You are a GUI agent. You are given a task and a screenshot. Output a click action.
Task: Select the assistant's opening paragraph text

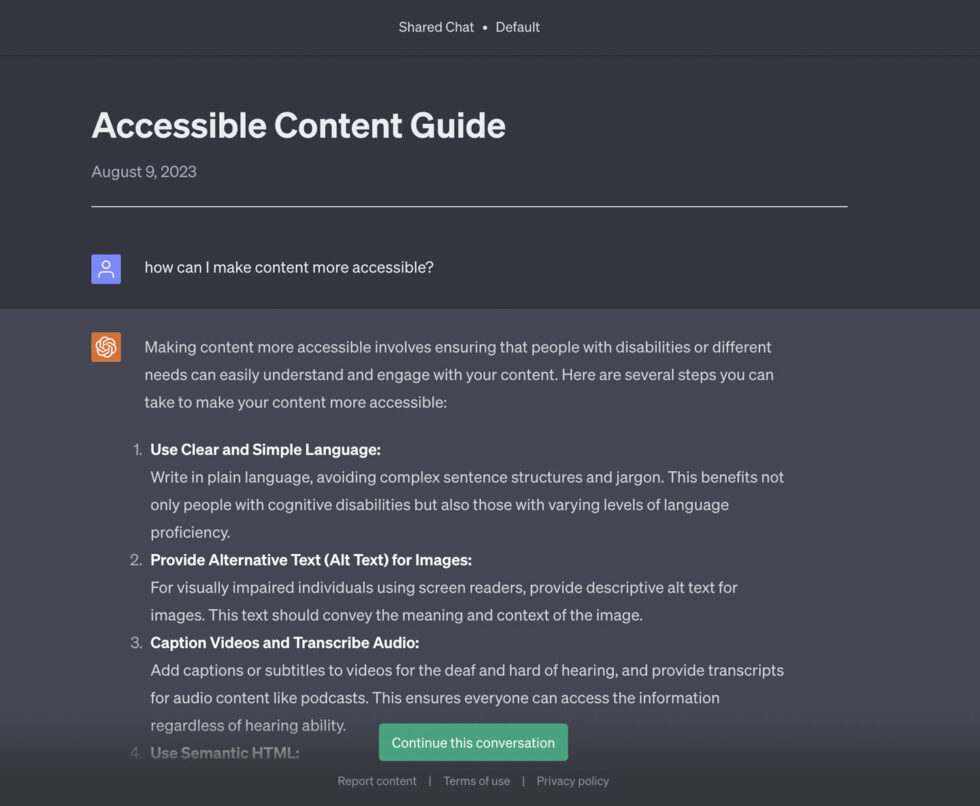coord(460,375)
